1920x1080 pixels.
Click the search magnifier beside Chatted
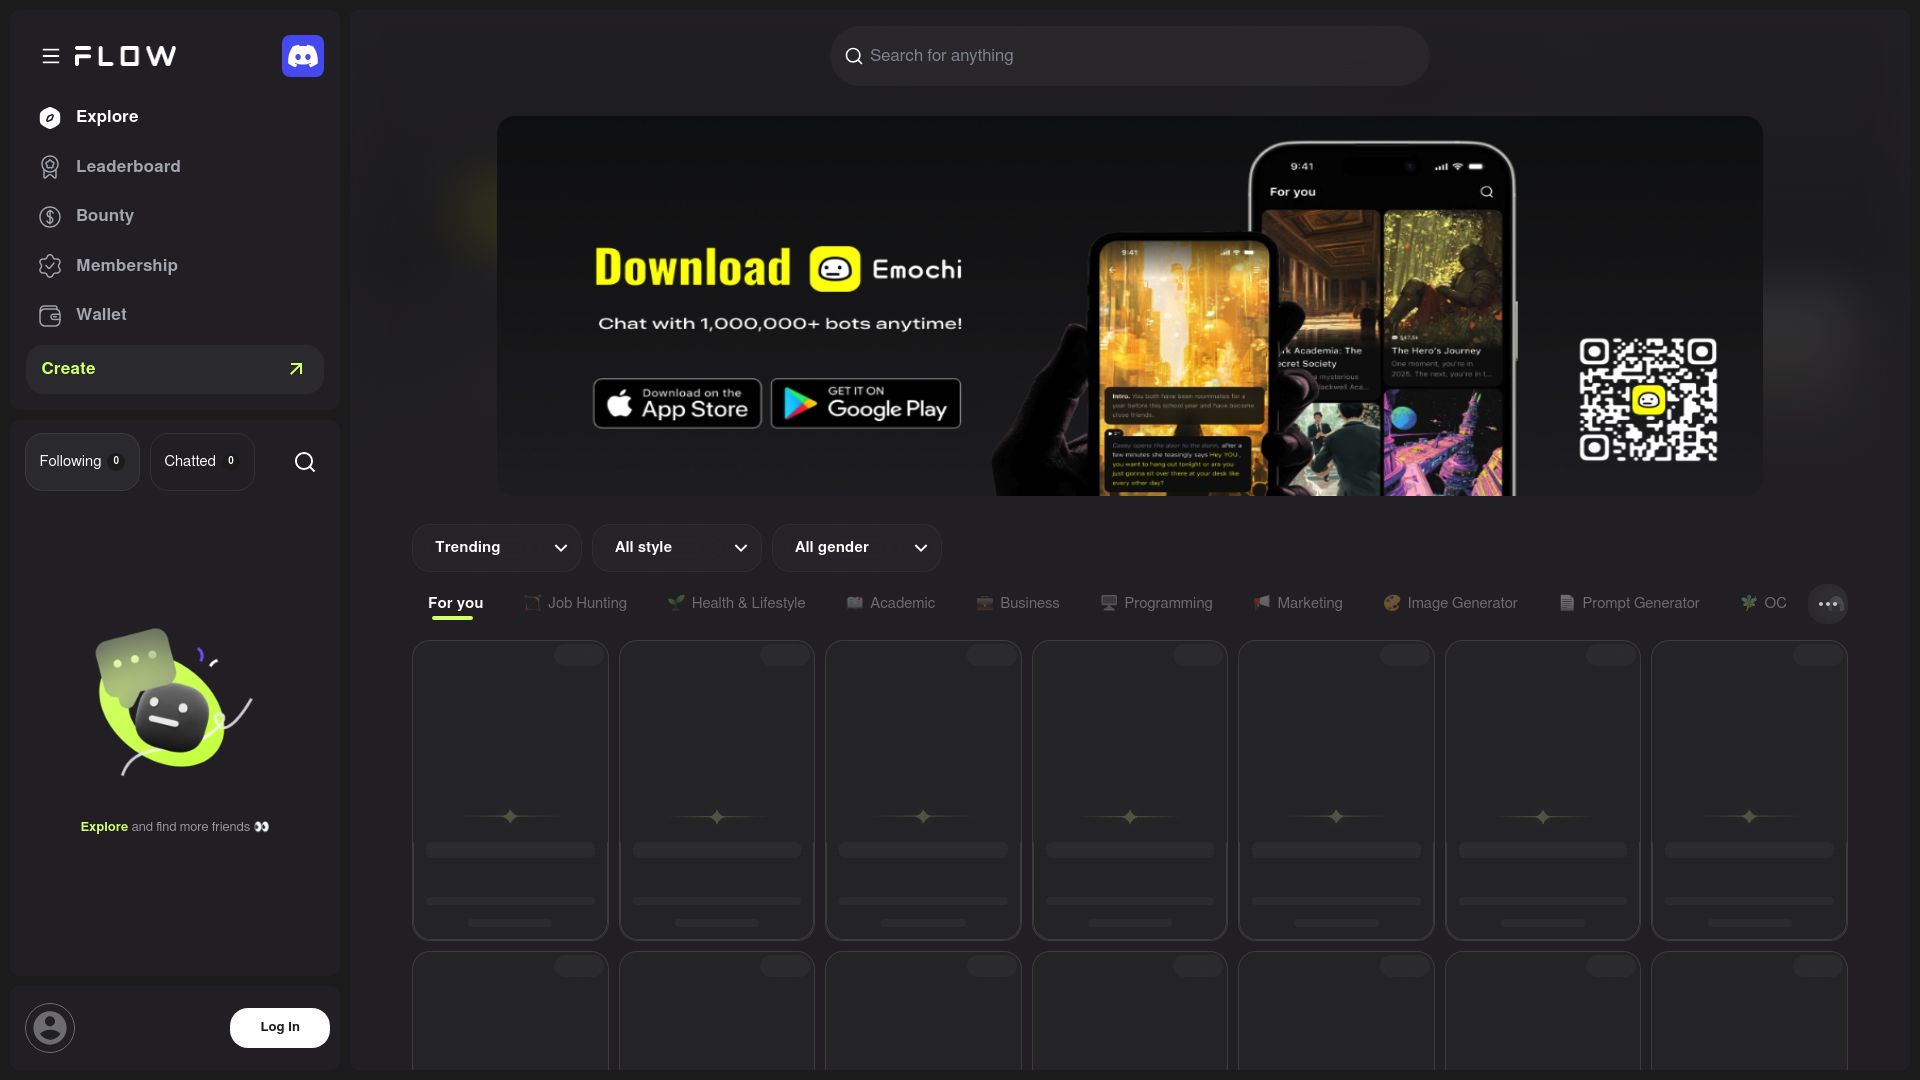pos(304,461)
